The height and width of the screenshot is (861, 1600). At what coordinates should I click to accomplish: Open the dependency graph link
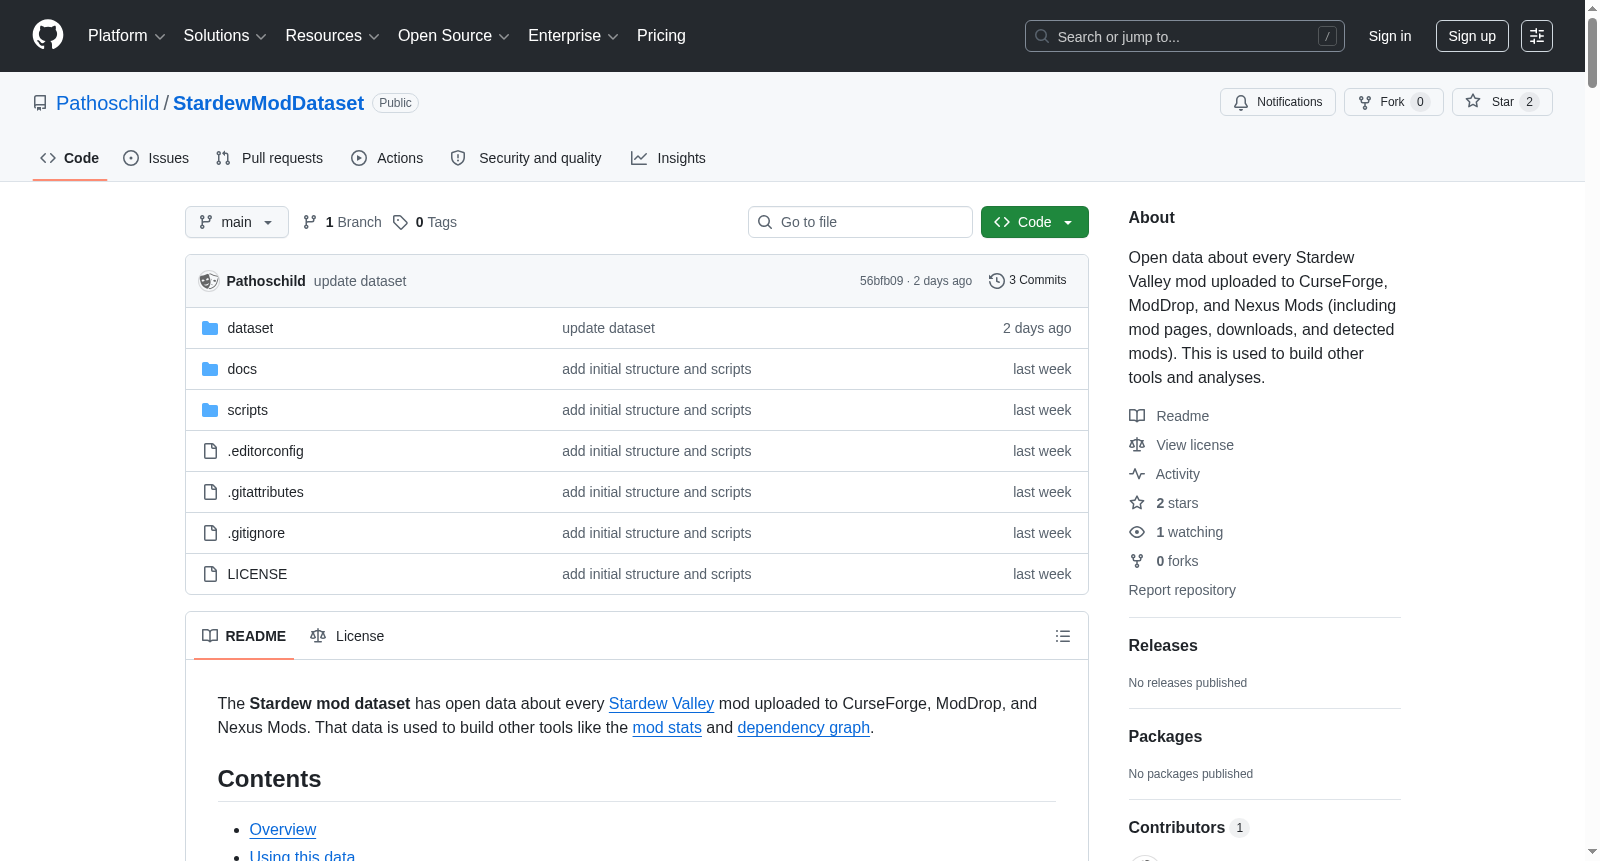804,728
